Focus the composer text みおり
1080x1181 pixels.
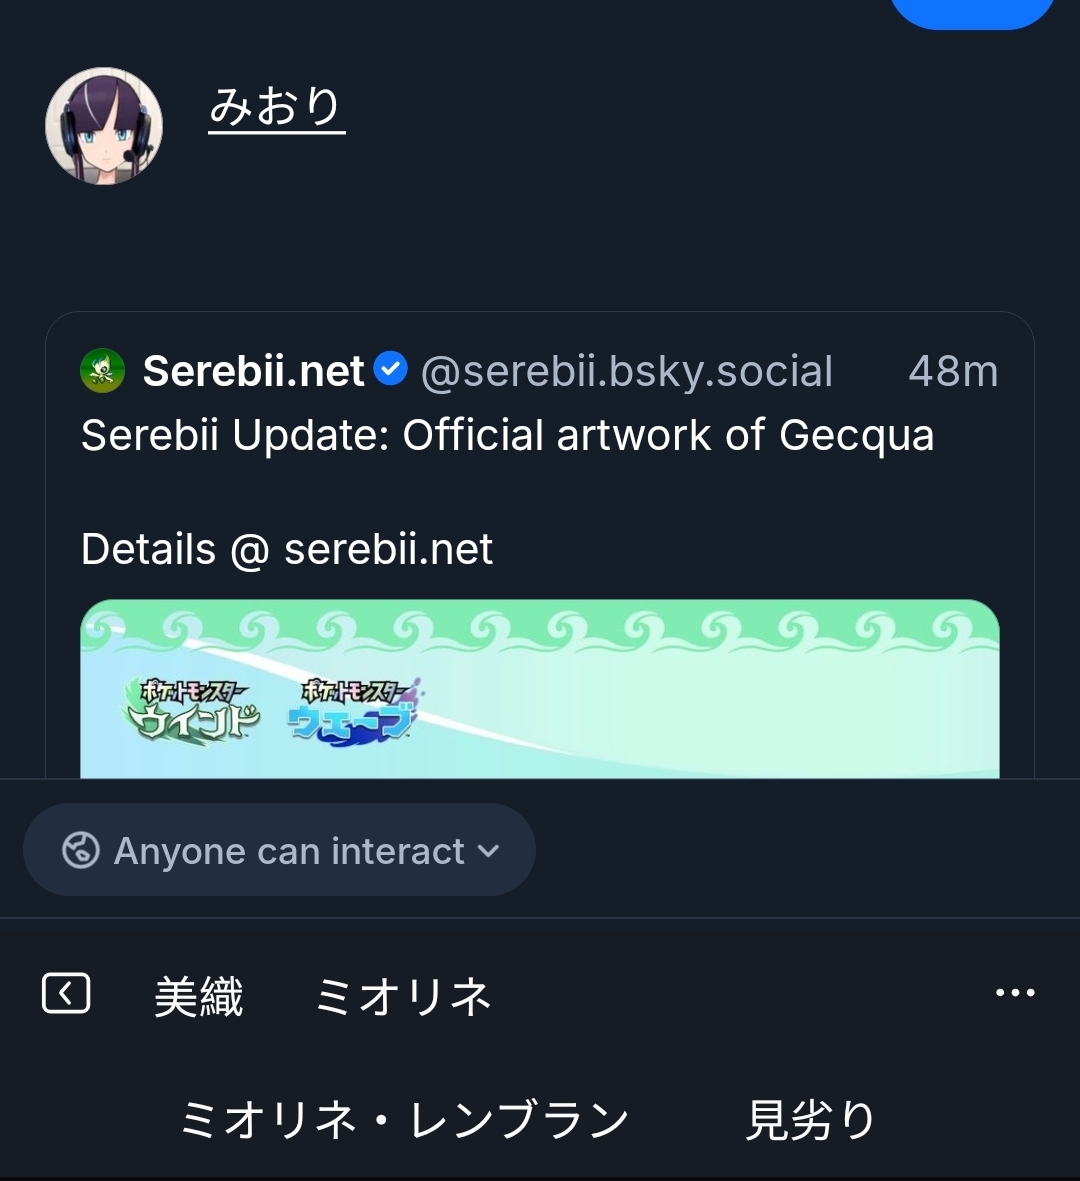276,107
